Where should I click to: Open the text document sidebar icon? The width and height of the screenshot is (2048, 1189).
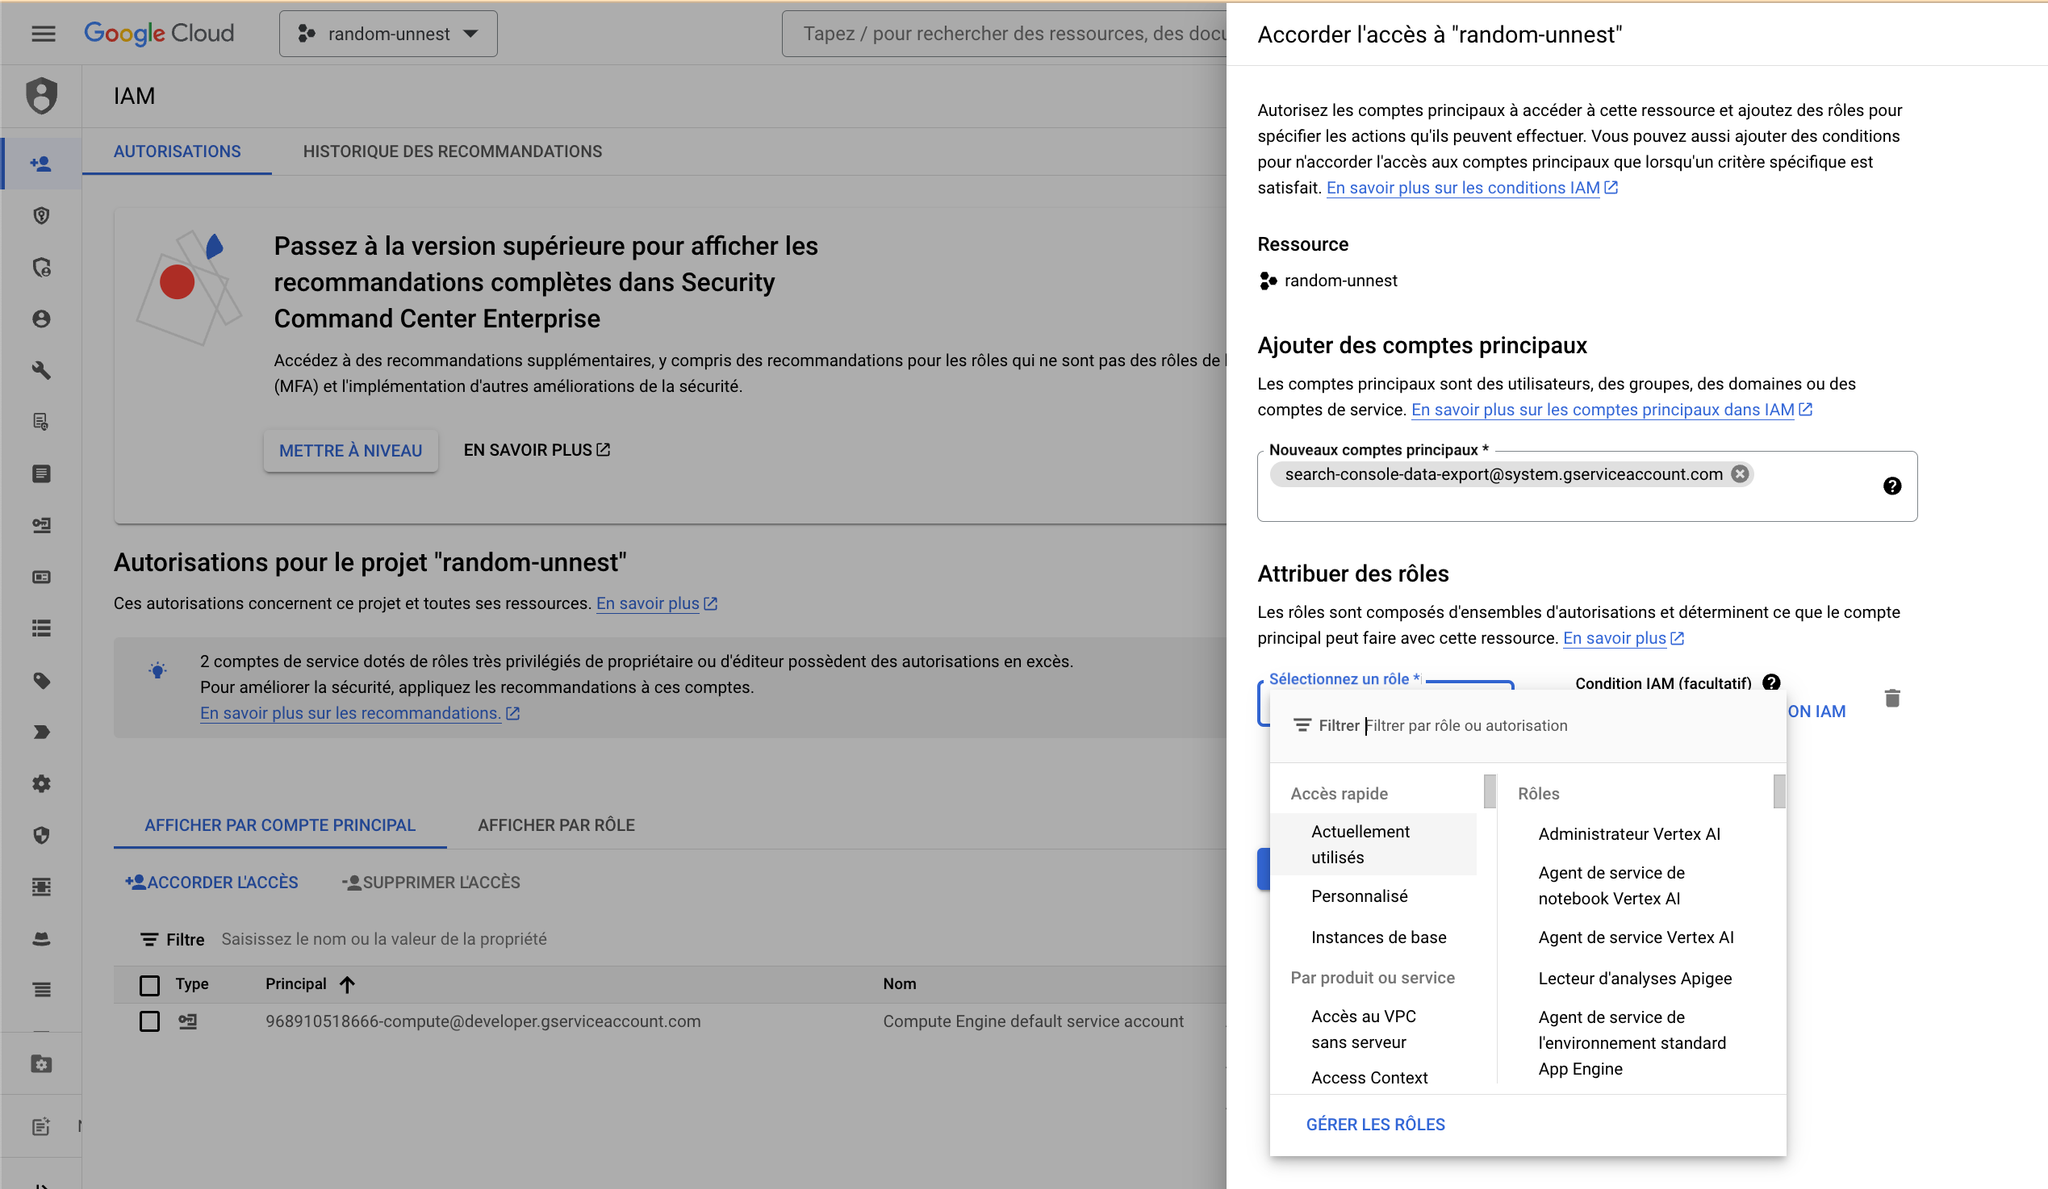click(41, 474)
